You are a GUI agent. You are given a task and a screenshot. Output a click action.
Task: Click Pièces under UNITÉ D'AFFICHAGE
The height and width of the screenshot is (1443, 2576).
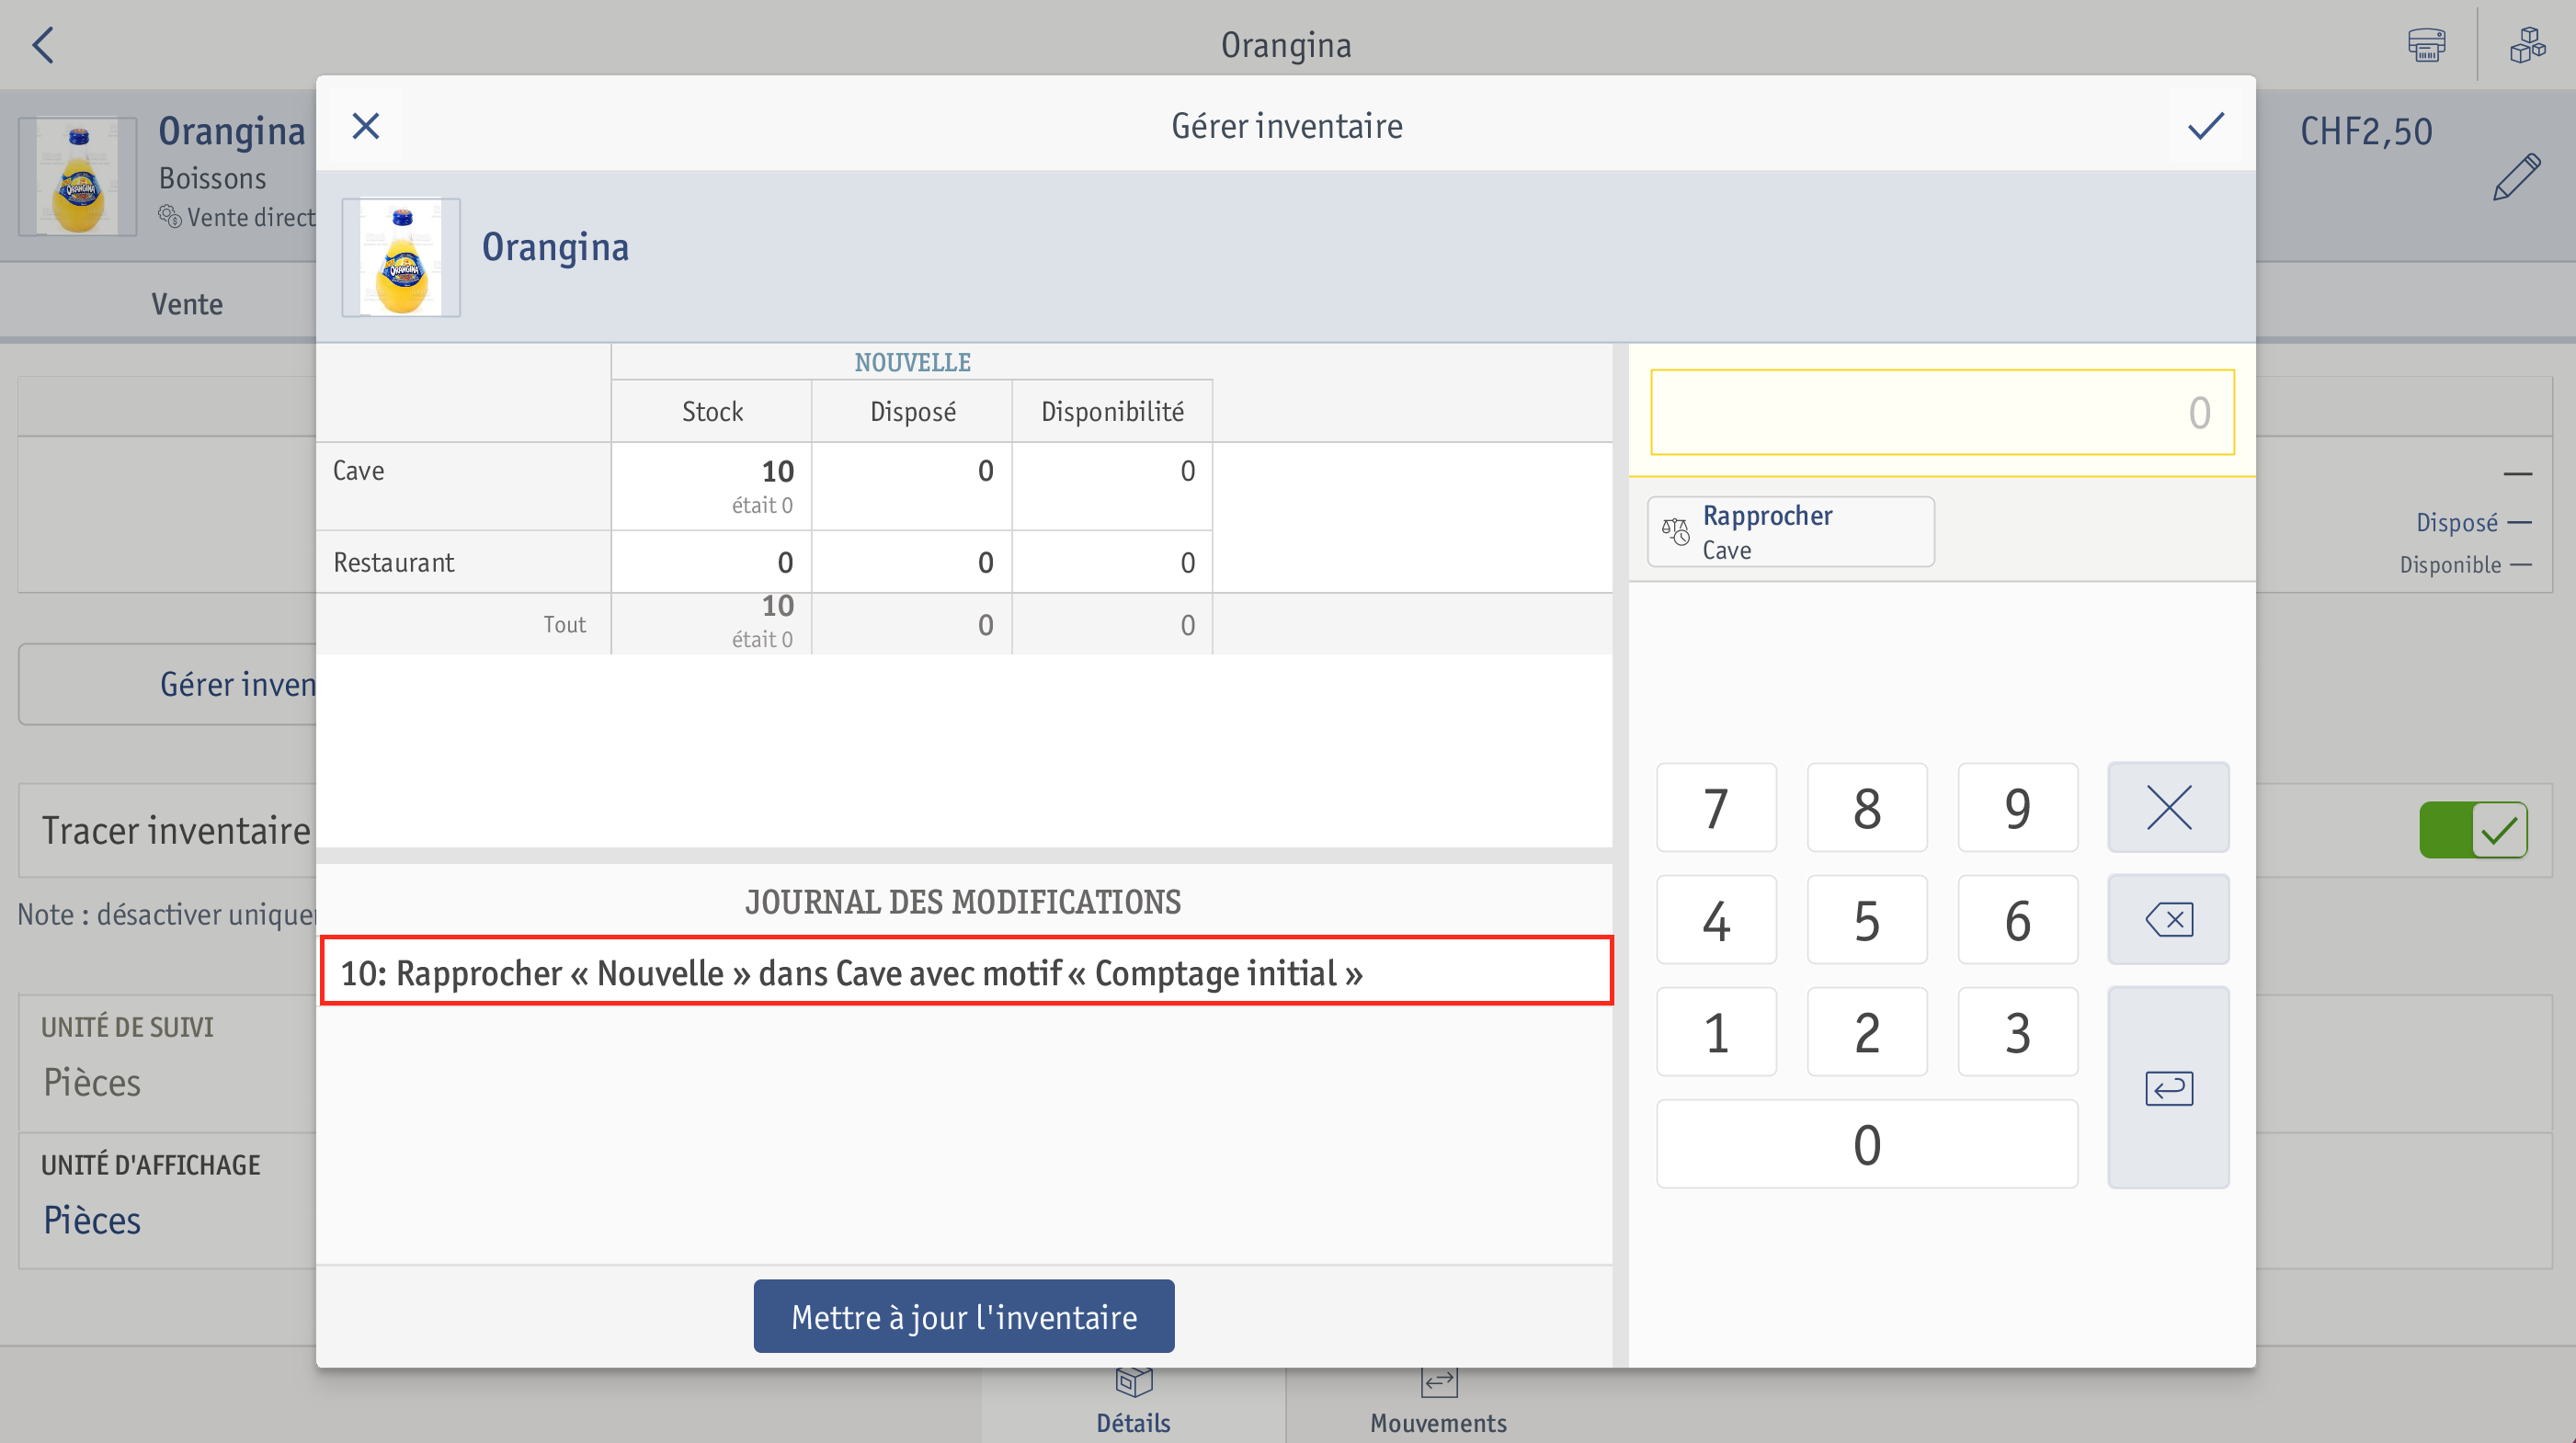click(92, 1220)
